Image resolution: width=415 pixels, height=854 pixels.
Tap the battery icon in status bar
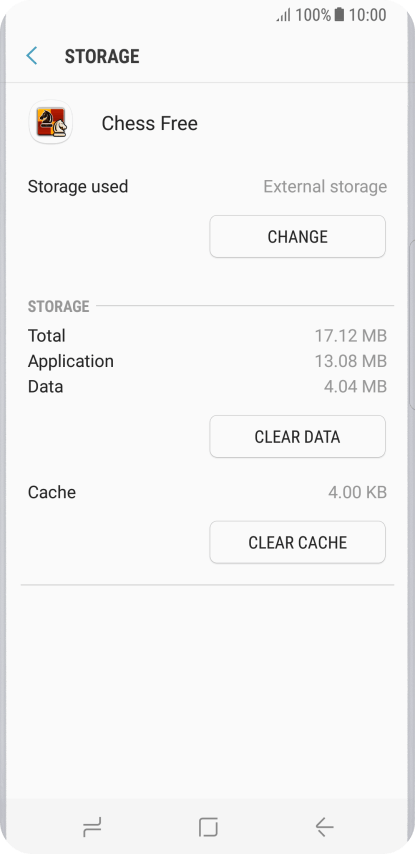(x=339, y=15)
